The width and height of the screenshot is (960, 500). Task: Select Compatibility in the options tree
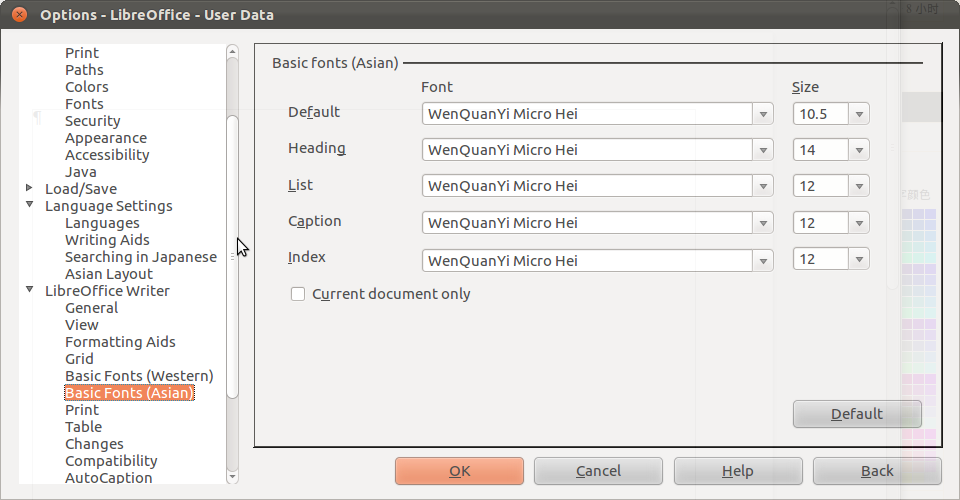click(x=111, y=461)
